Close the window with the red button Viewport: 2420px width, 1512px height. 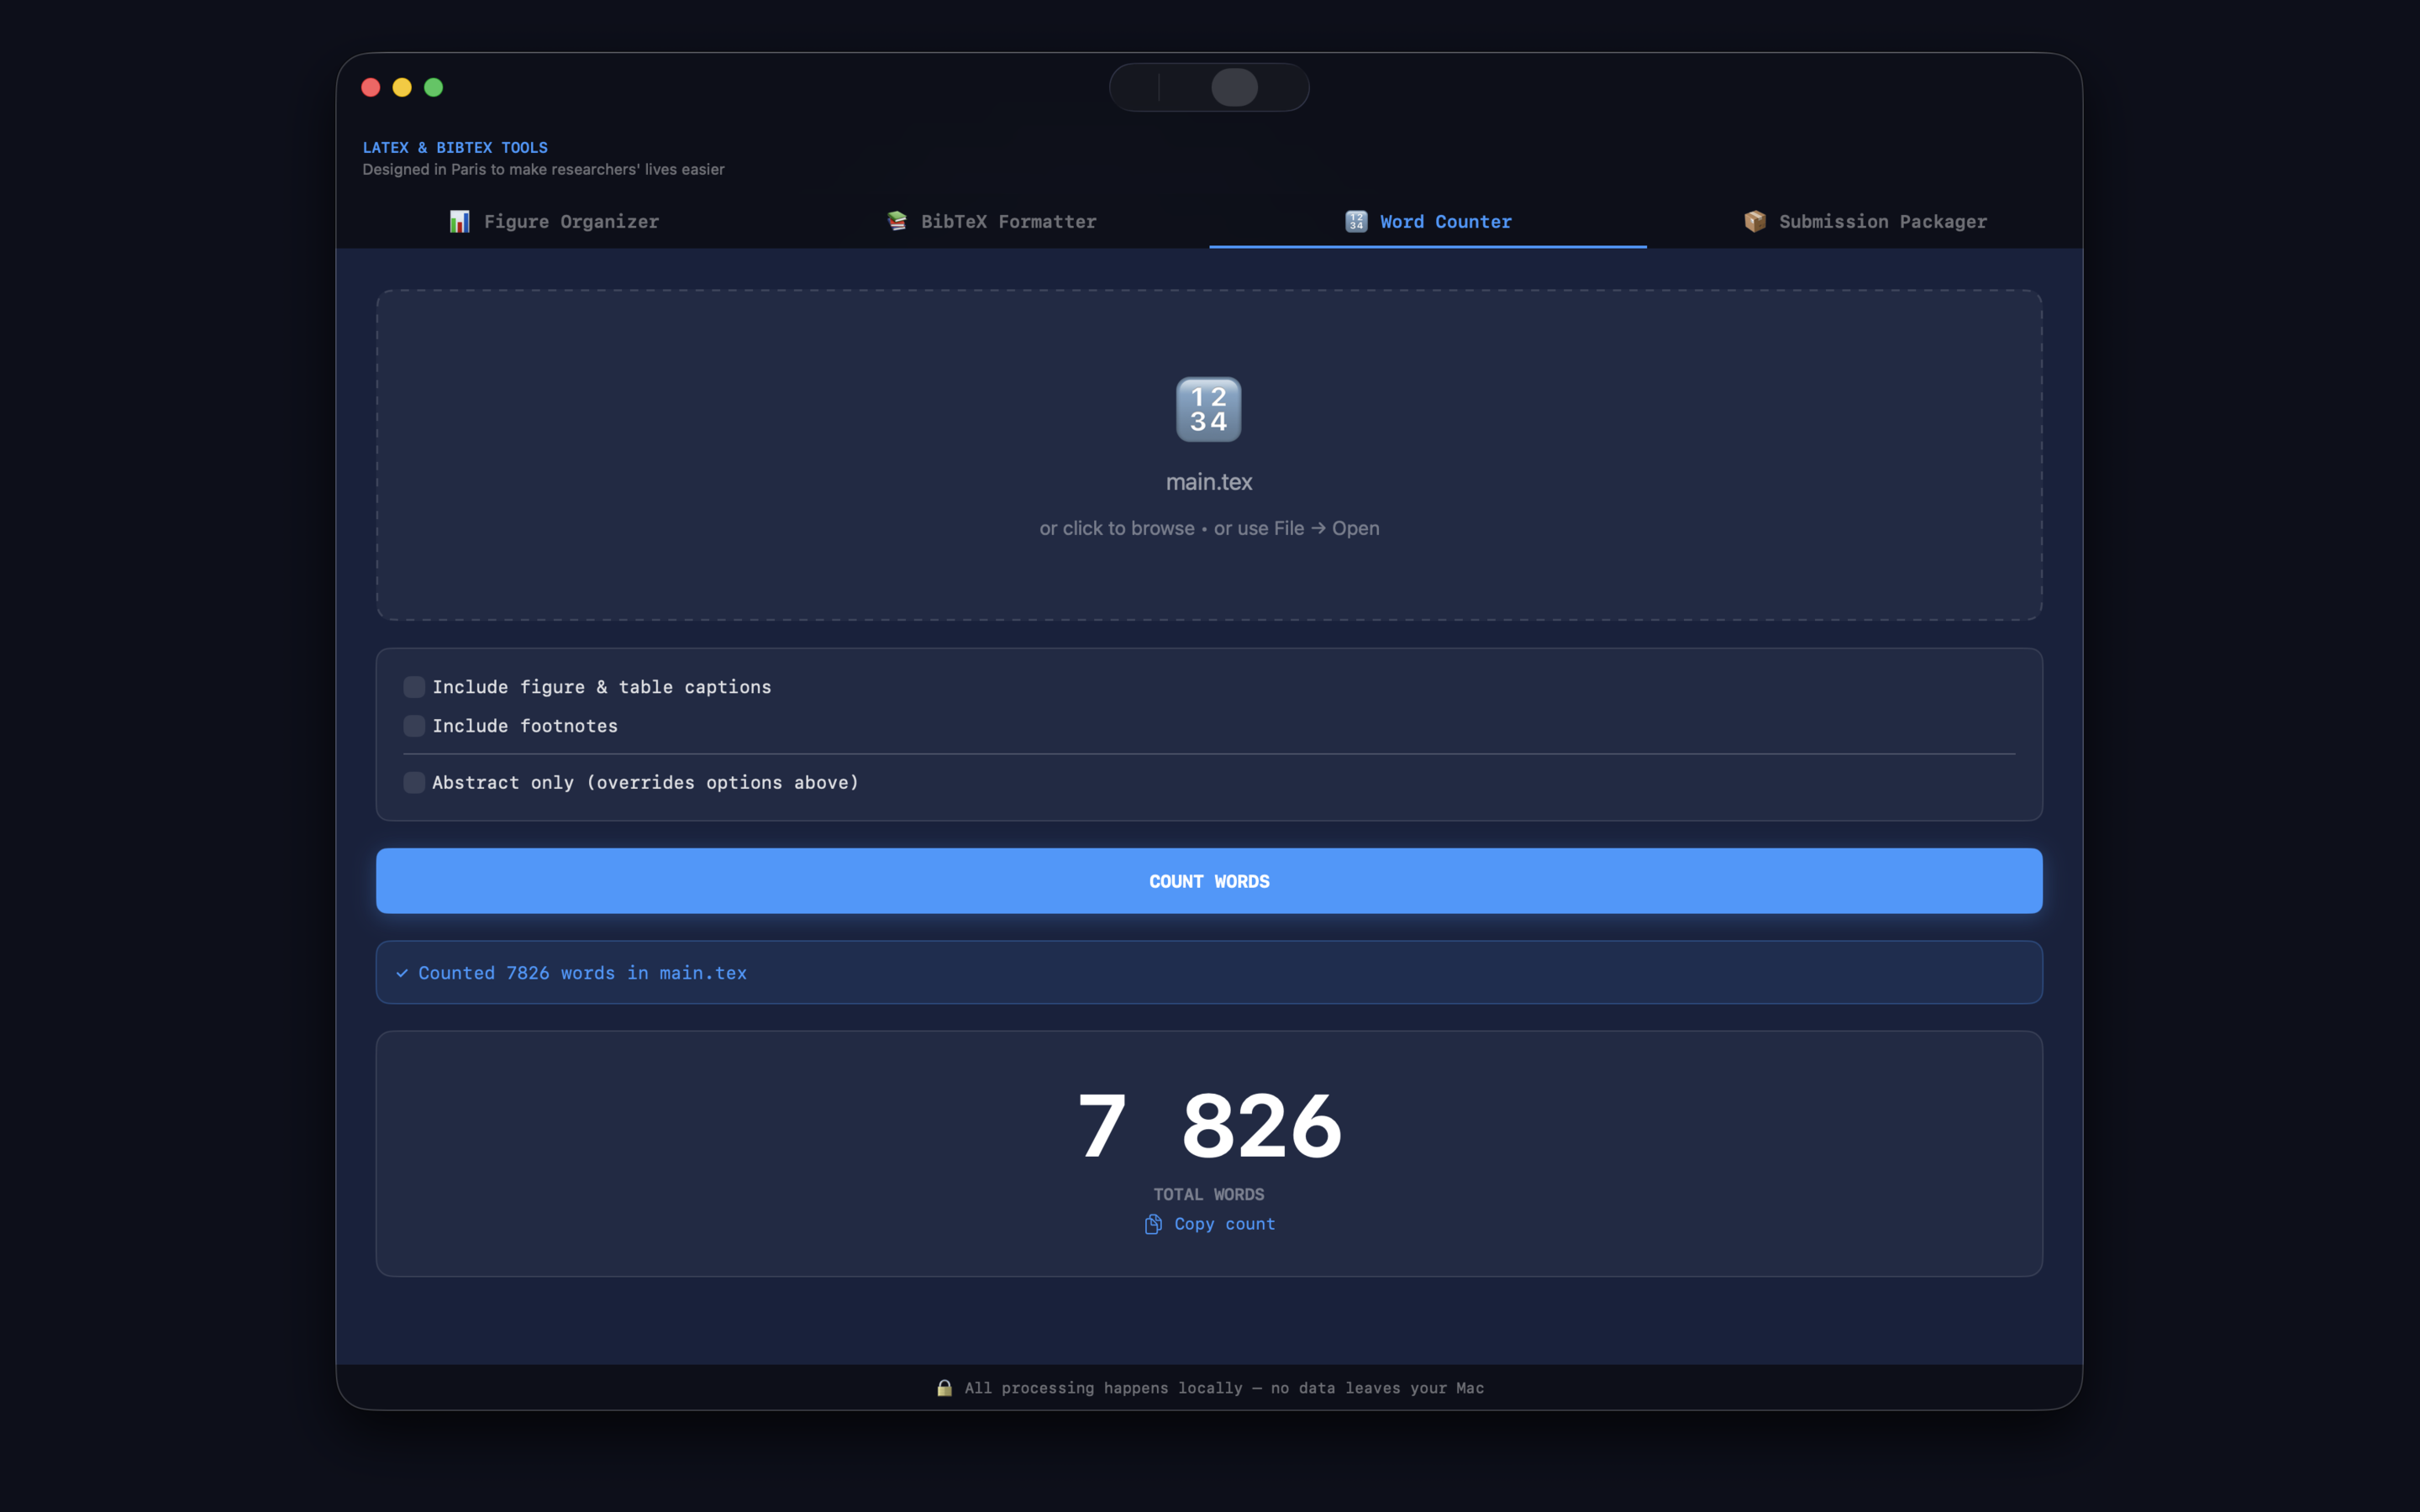tap(371, 87)
